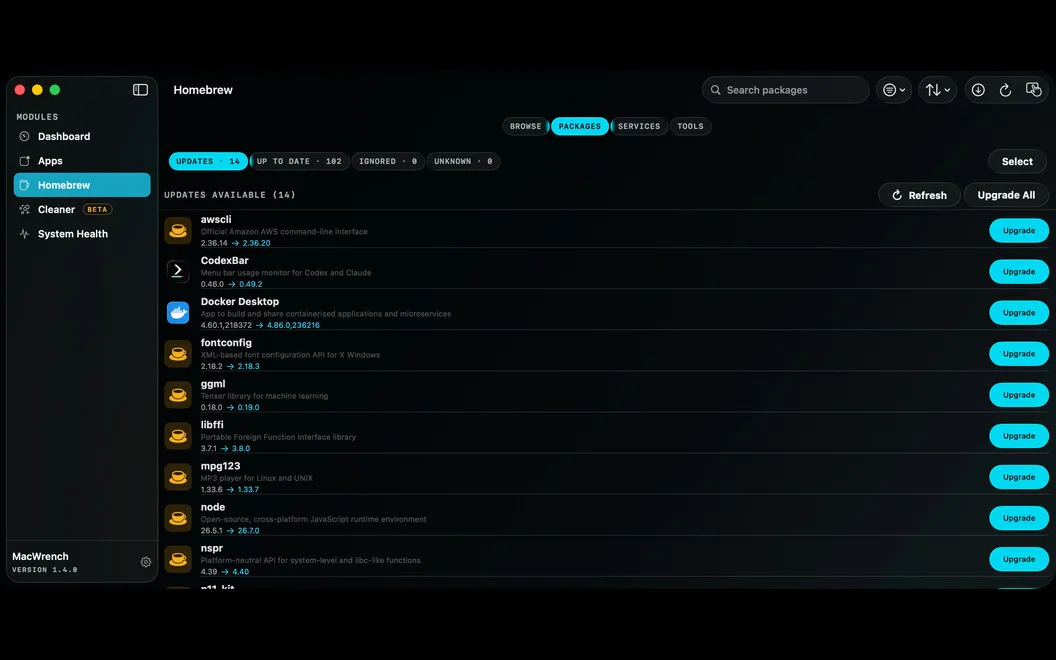Upgrade the CodexBar package
The height and width of the screenshot is (660, 1056).
tap(1019, 271)
